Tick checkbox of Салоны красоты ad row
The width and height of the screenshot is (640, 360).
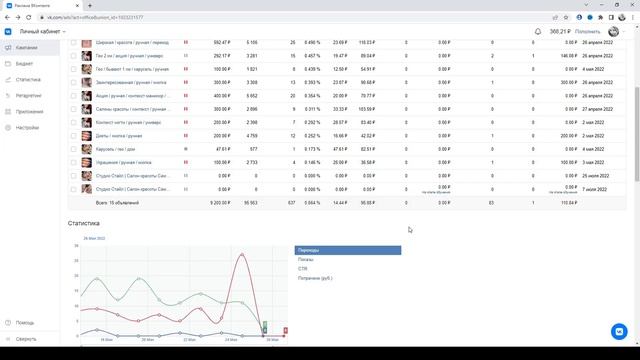click(73, 109)
